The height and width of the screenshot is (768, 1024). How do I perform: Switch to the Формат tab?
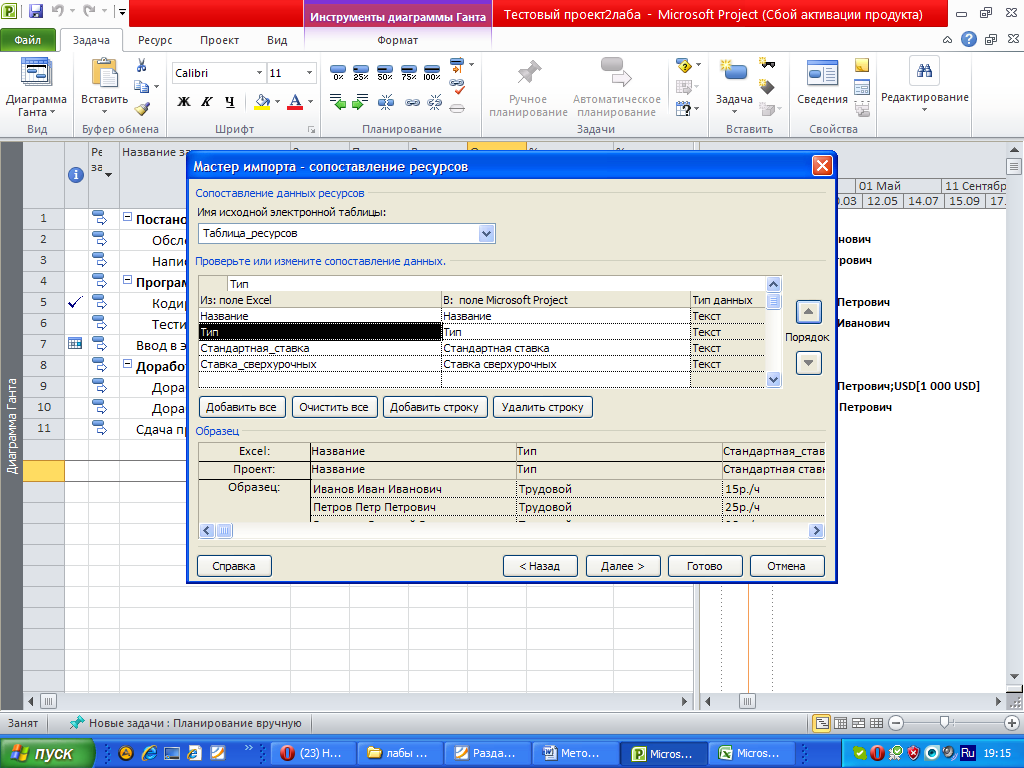pos(397,40)
